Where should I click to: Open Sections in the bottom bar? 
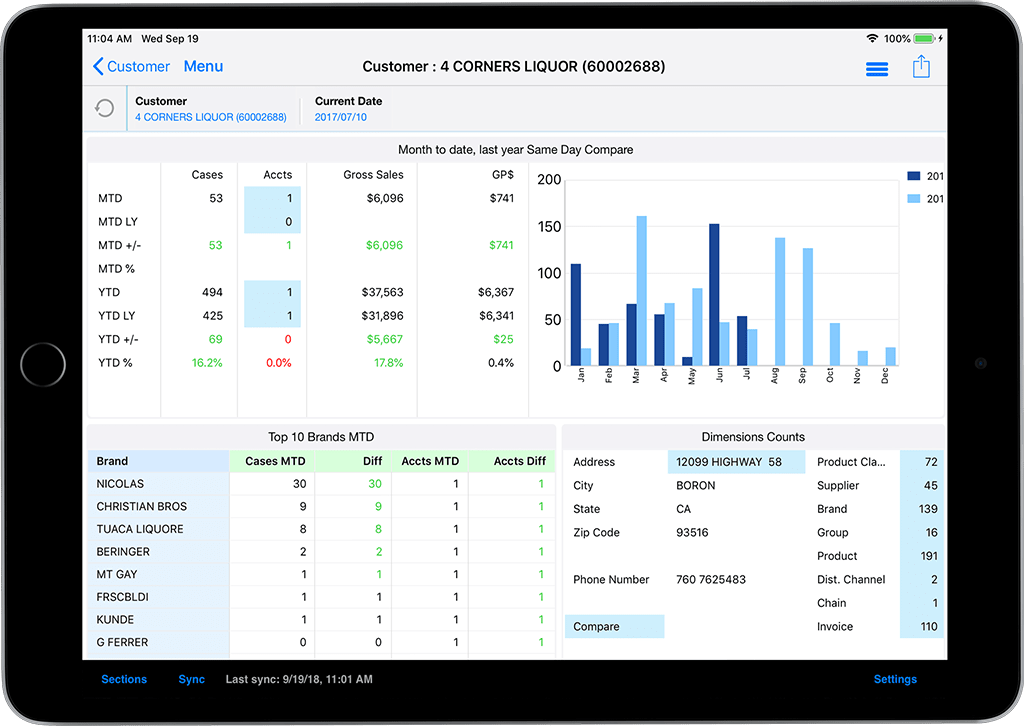[124, 679]
